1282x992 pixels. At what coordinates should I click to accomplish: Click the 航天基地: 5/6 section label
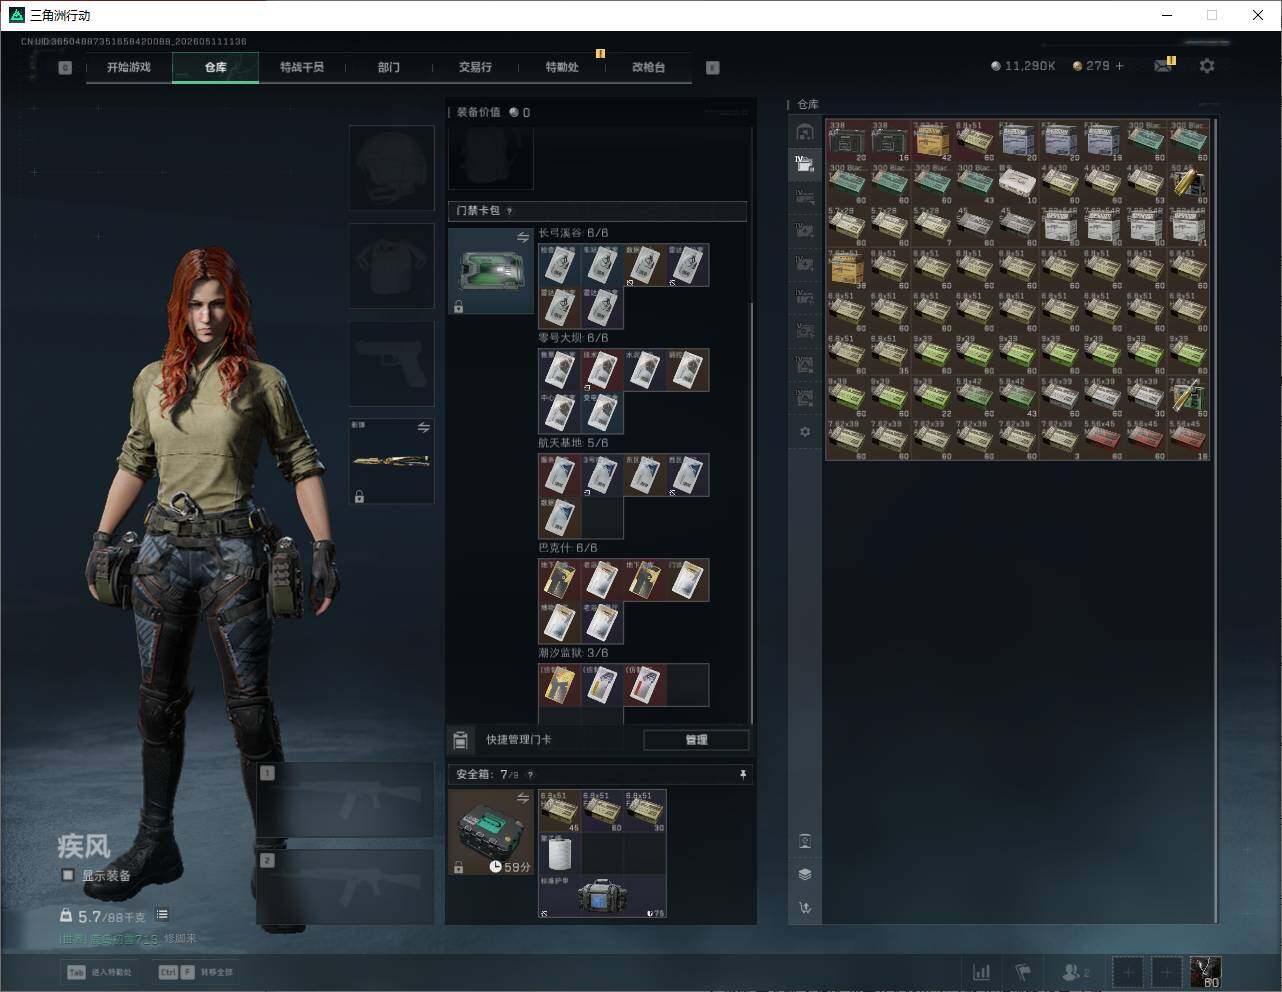[573, 443]
